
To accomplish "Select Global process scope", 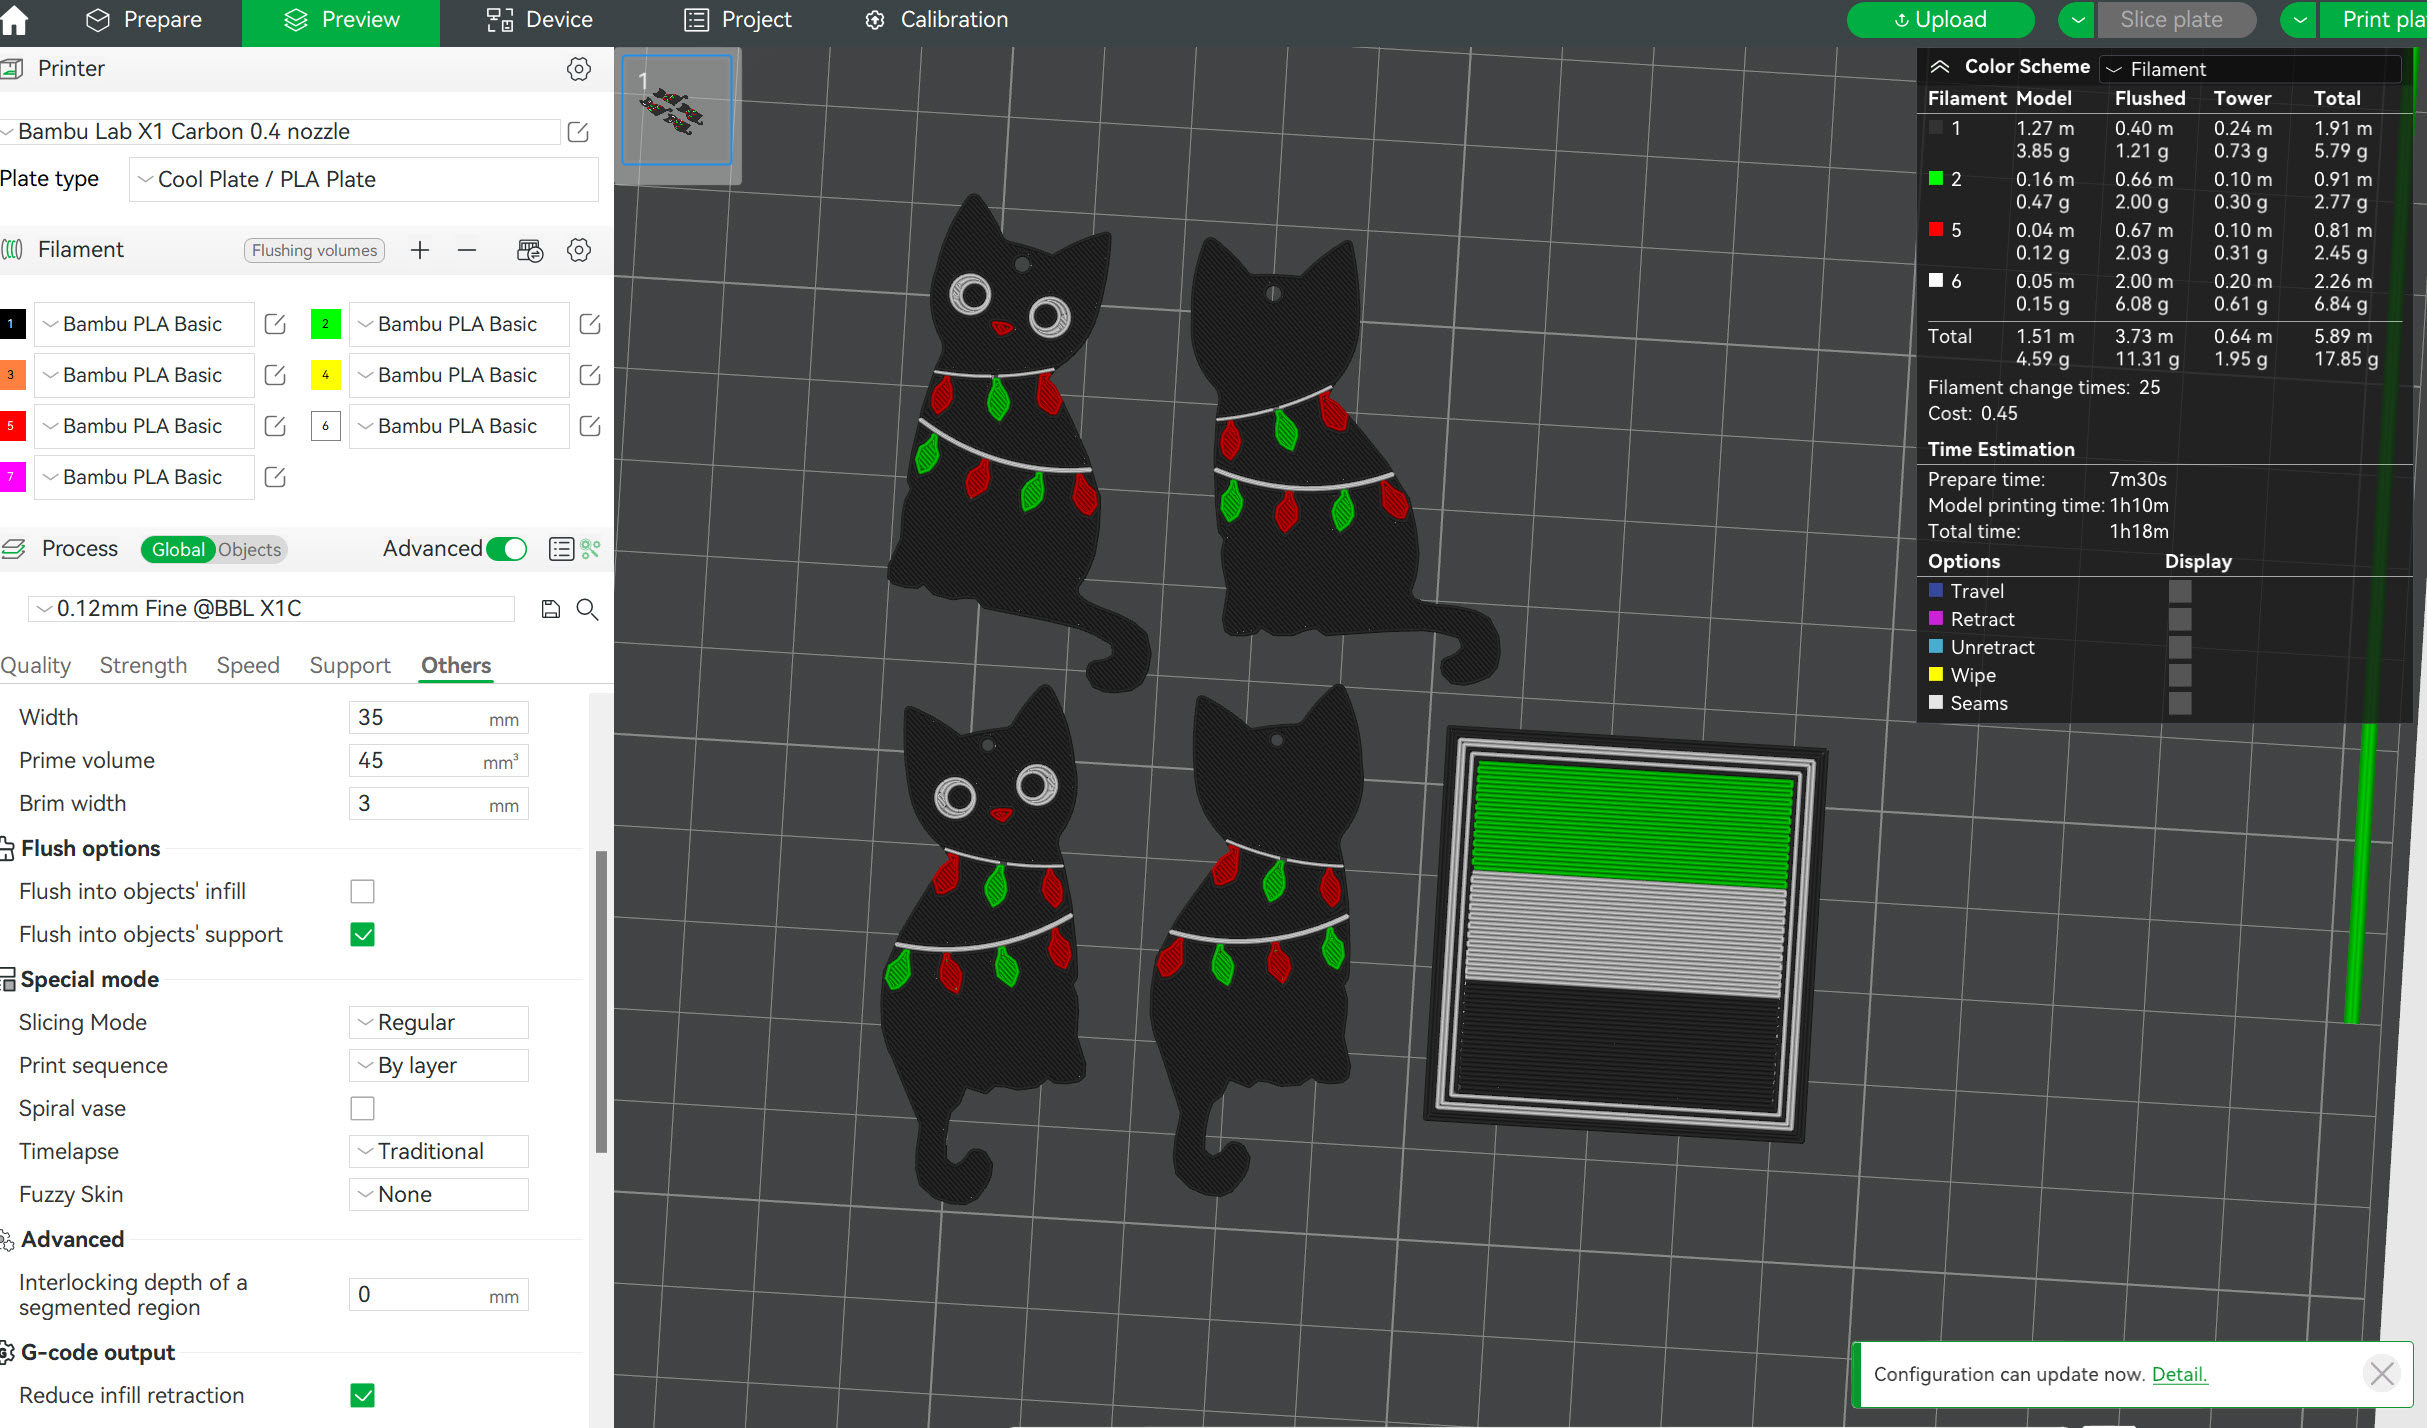I will coord(178,549).
